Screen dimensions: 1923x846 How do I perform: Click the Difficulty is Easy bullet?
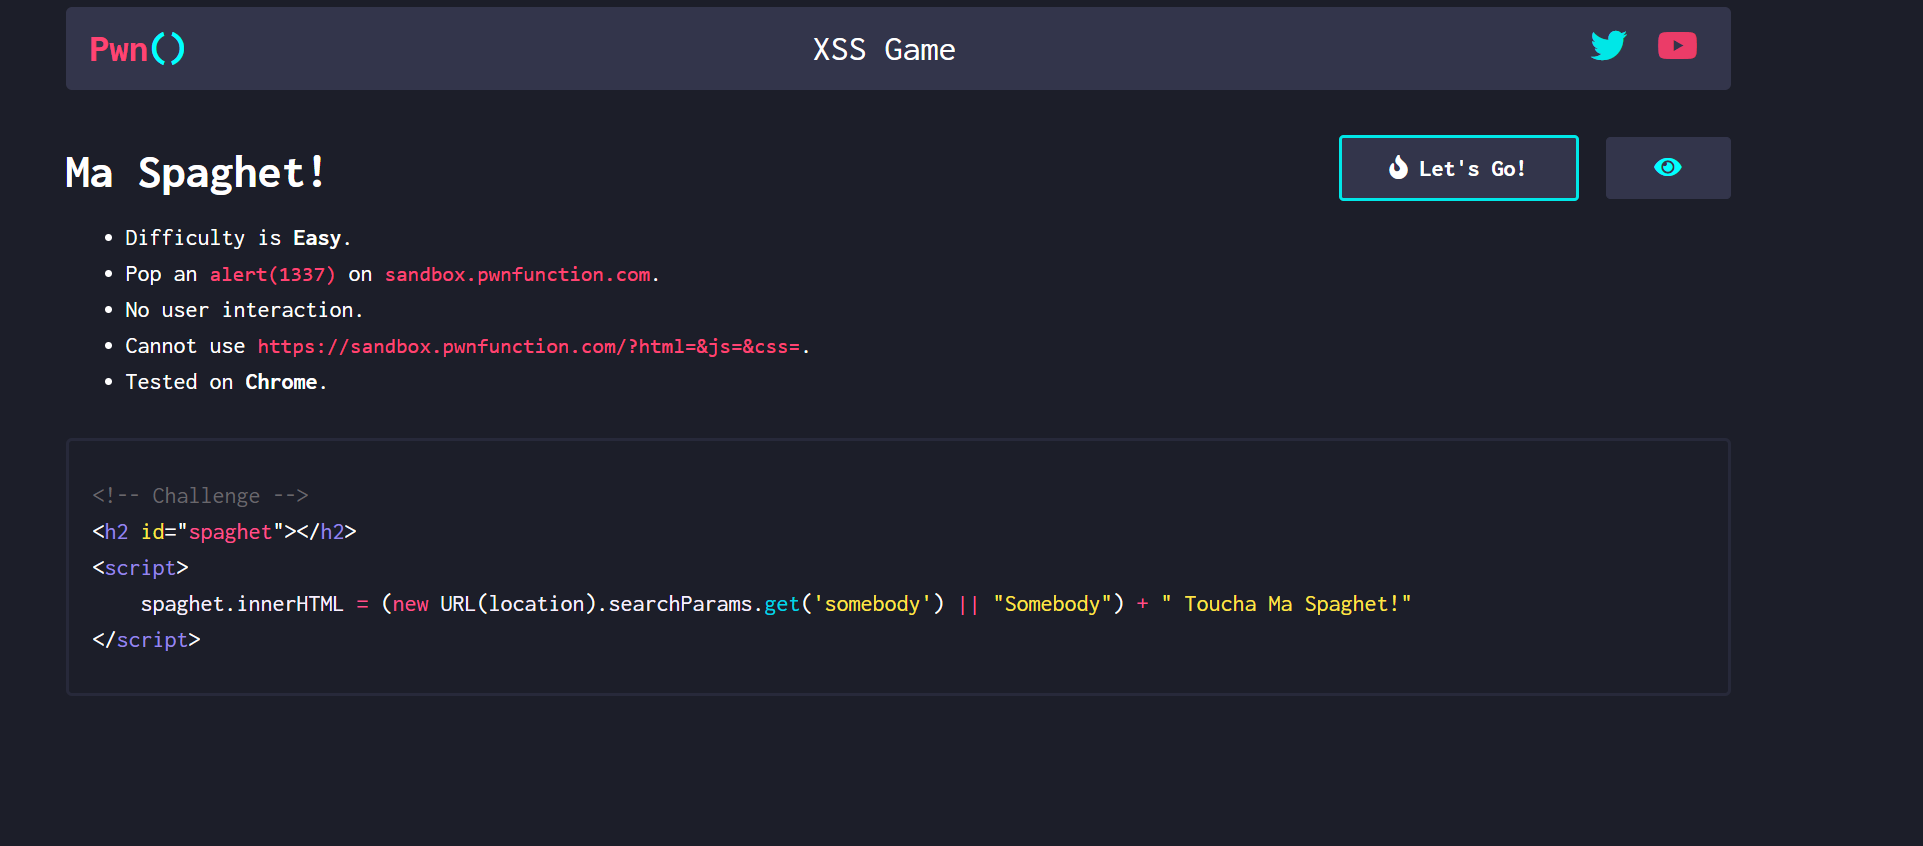(238, 238)
